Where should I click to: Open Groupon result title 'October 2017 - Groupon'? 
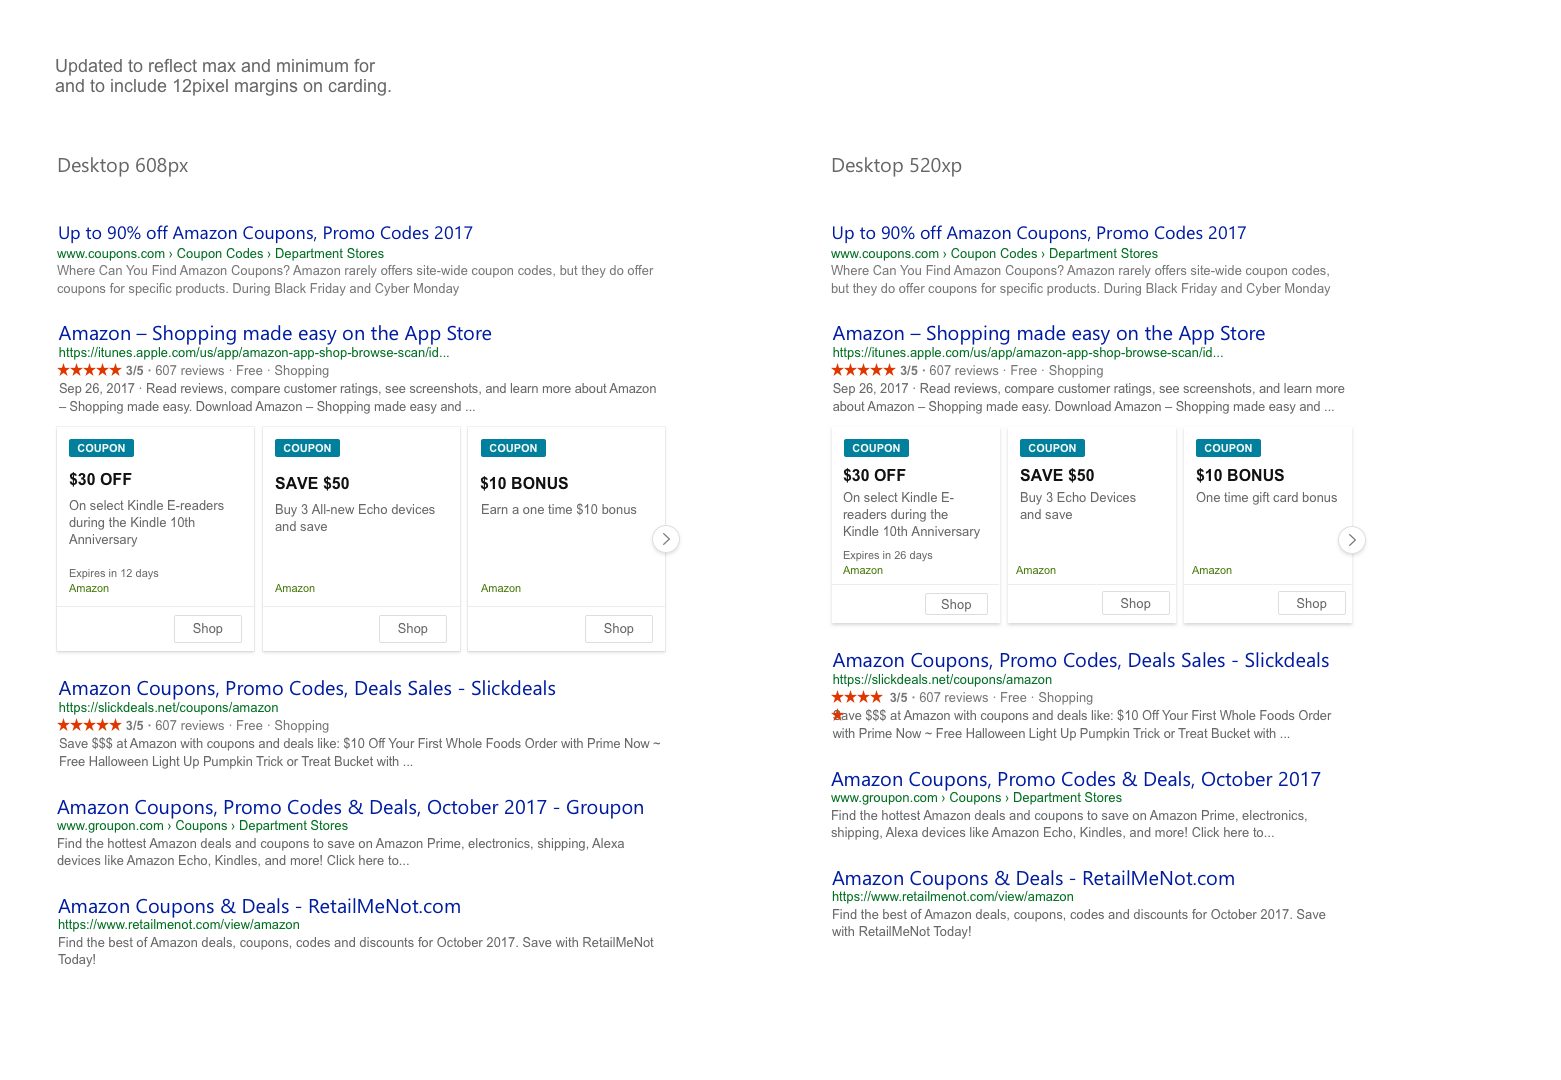click(351, 807)
